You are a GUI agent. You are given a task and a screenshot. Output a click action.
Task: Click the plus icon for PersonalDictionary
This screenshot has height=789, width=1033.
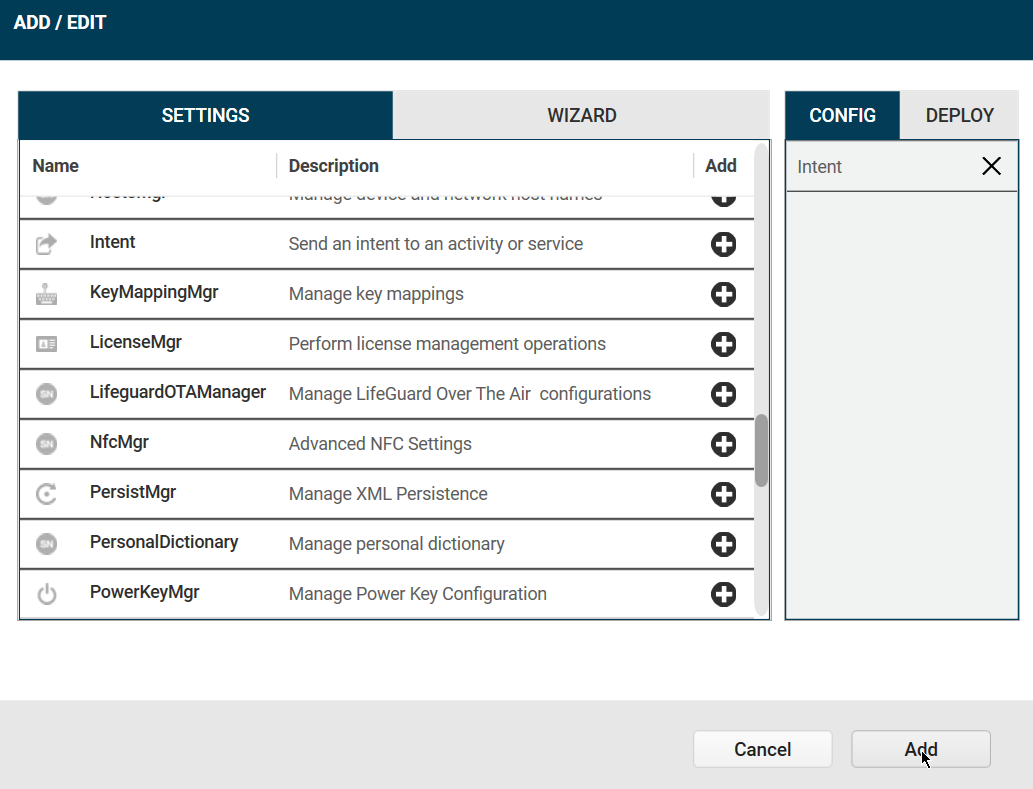[723, 544]
